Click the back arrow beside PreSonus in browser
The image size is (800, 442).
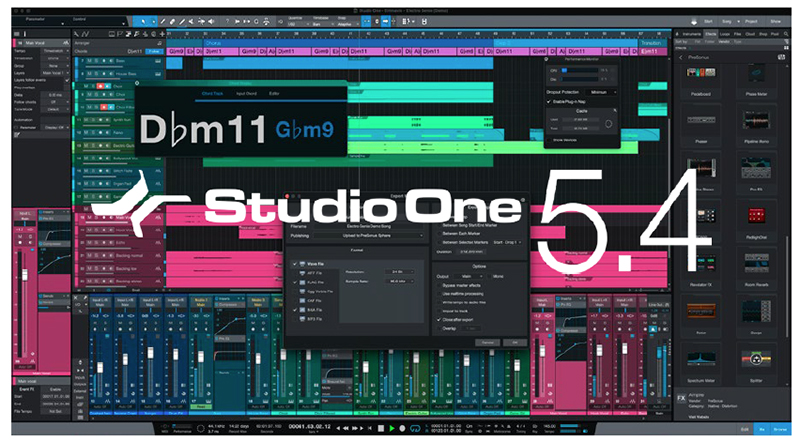(681, 58)
